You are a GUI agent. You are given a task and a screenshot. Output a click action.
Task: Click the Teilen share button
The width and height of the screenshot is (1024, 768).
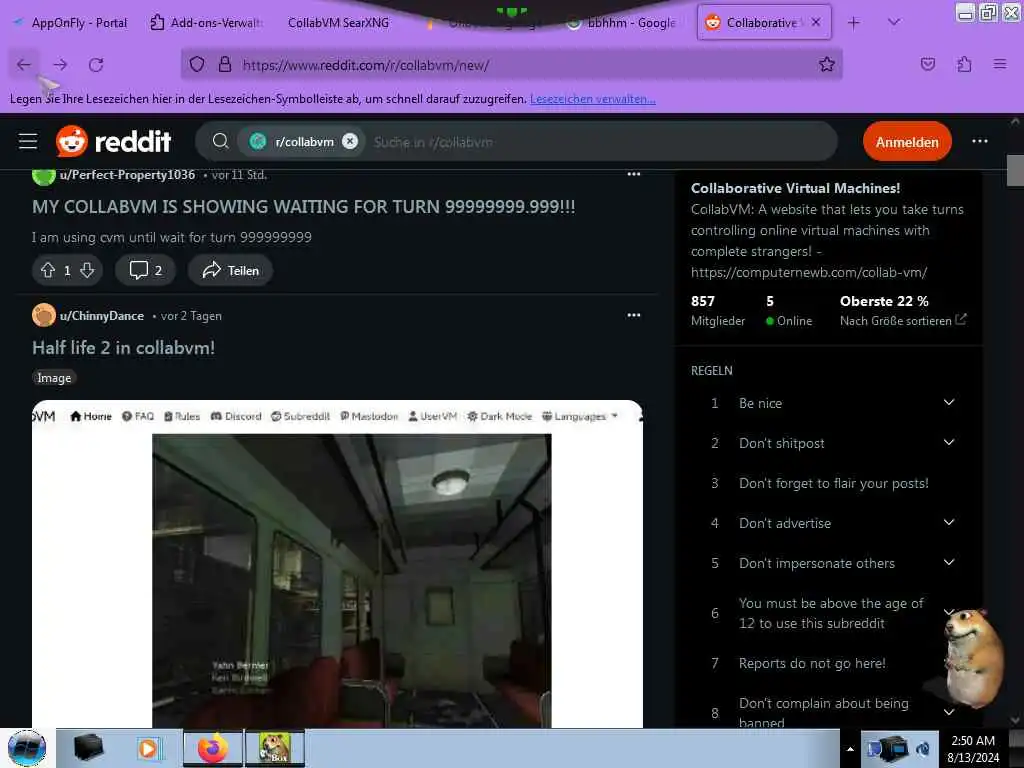(230, 270)
